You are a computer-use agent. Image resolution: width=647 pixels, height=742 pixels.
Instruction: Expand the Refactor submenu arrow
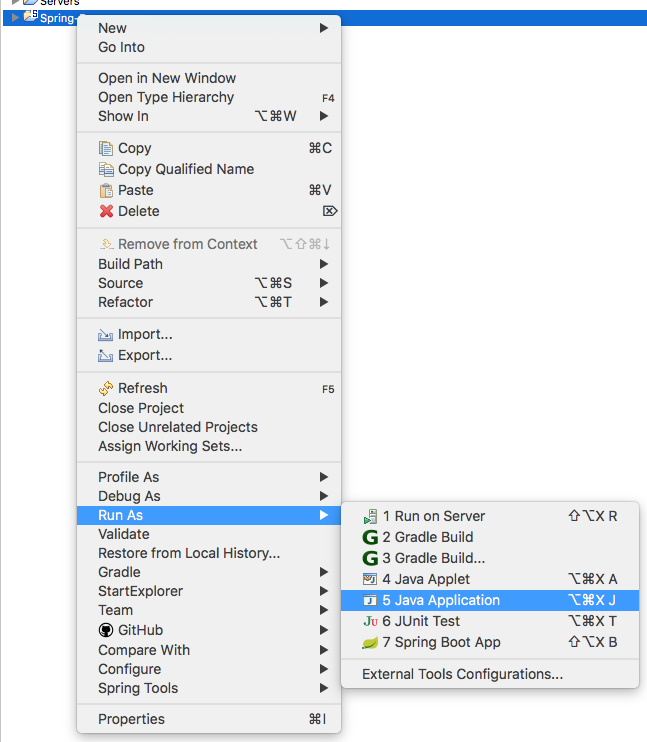pyautogui.click(x=324, y=302)
